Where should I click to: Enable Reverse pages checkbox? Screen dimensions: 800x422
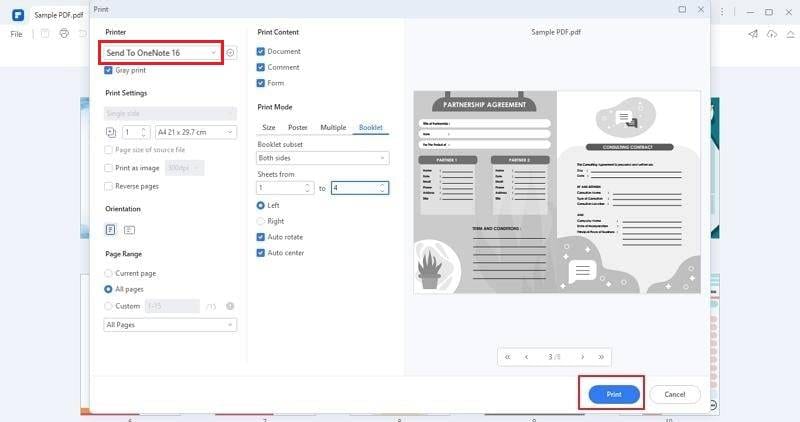pos(108,186)
